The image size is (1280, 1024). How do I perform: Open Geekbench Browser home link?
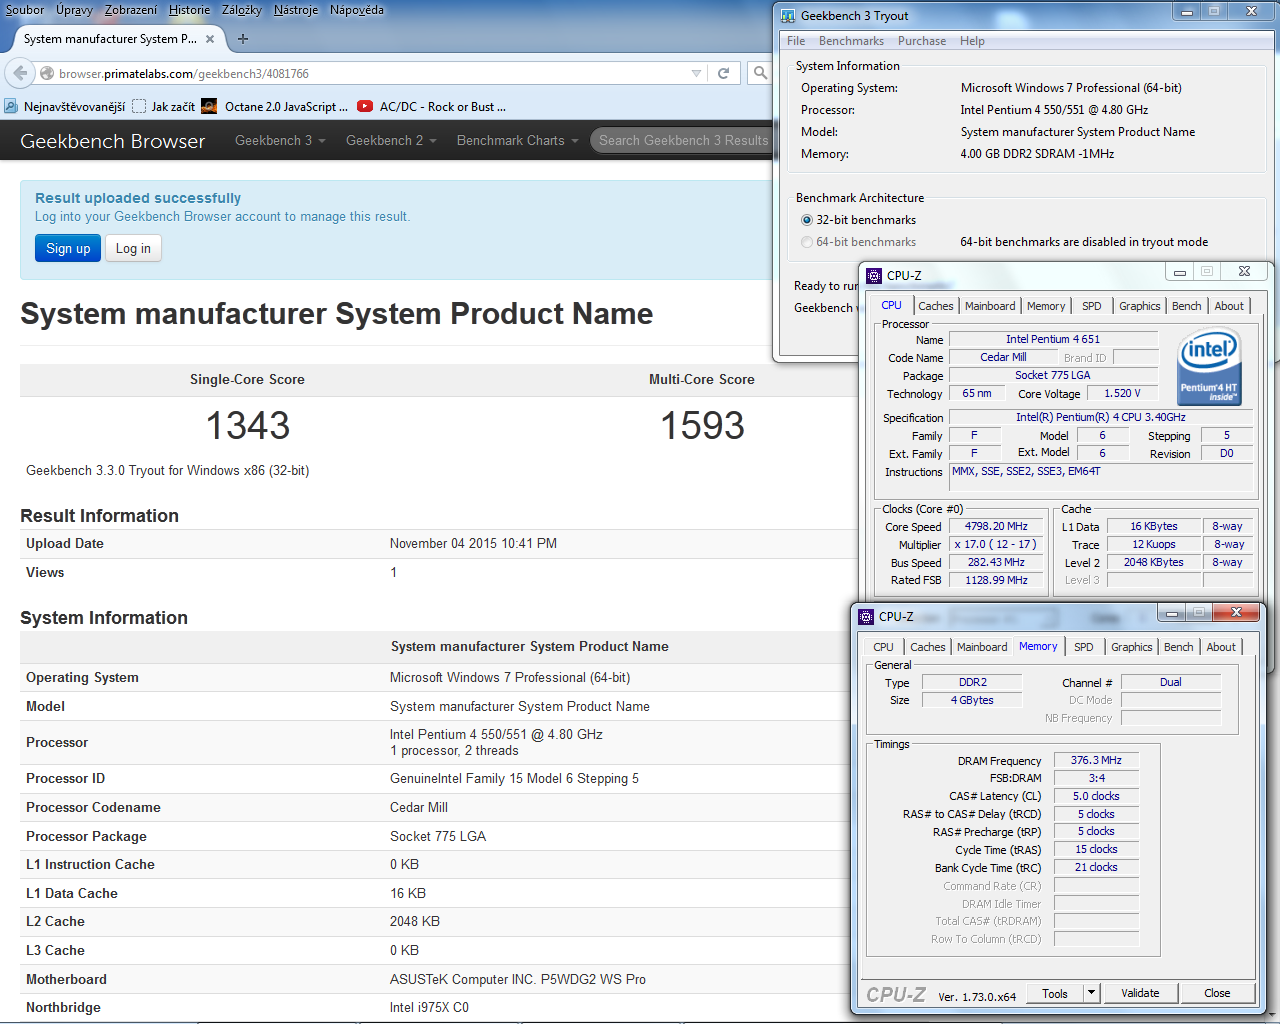point(113,141)
